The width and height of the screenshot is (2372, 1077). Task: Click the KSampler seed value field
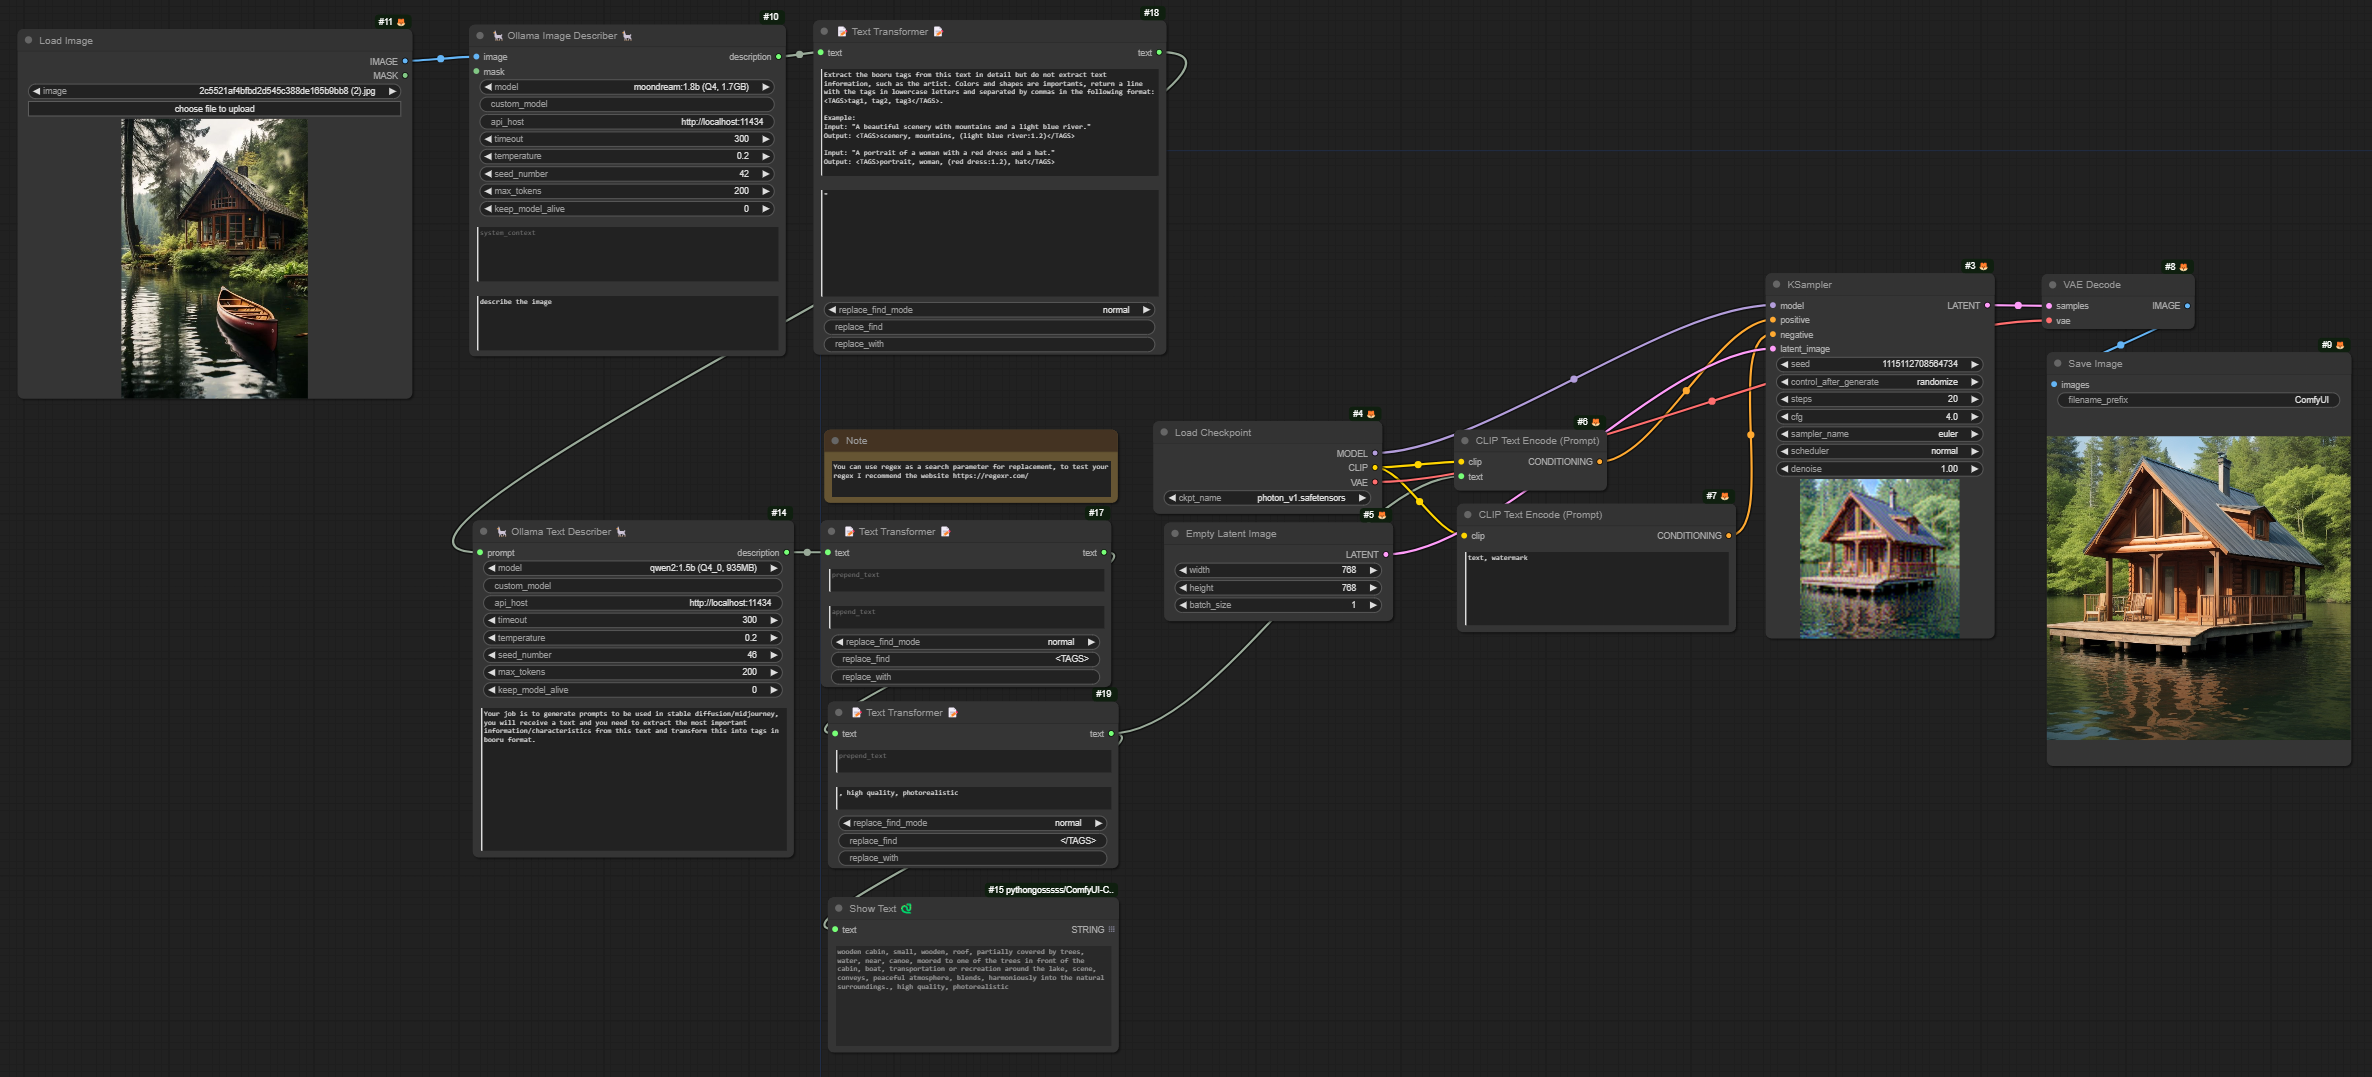[1879, 364]
